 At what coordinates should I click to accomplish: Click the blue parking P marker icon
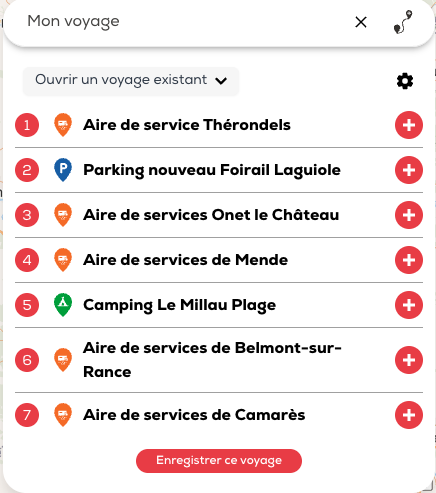(63, 170)
